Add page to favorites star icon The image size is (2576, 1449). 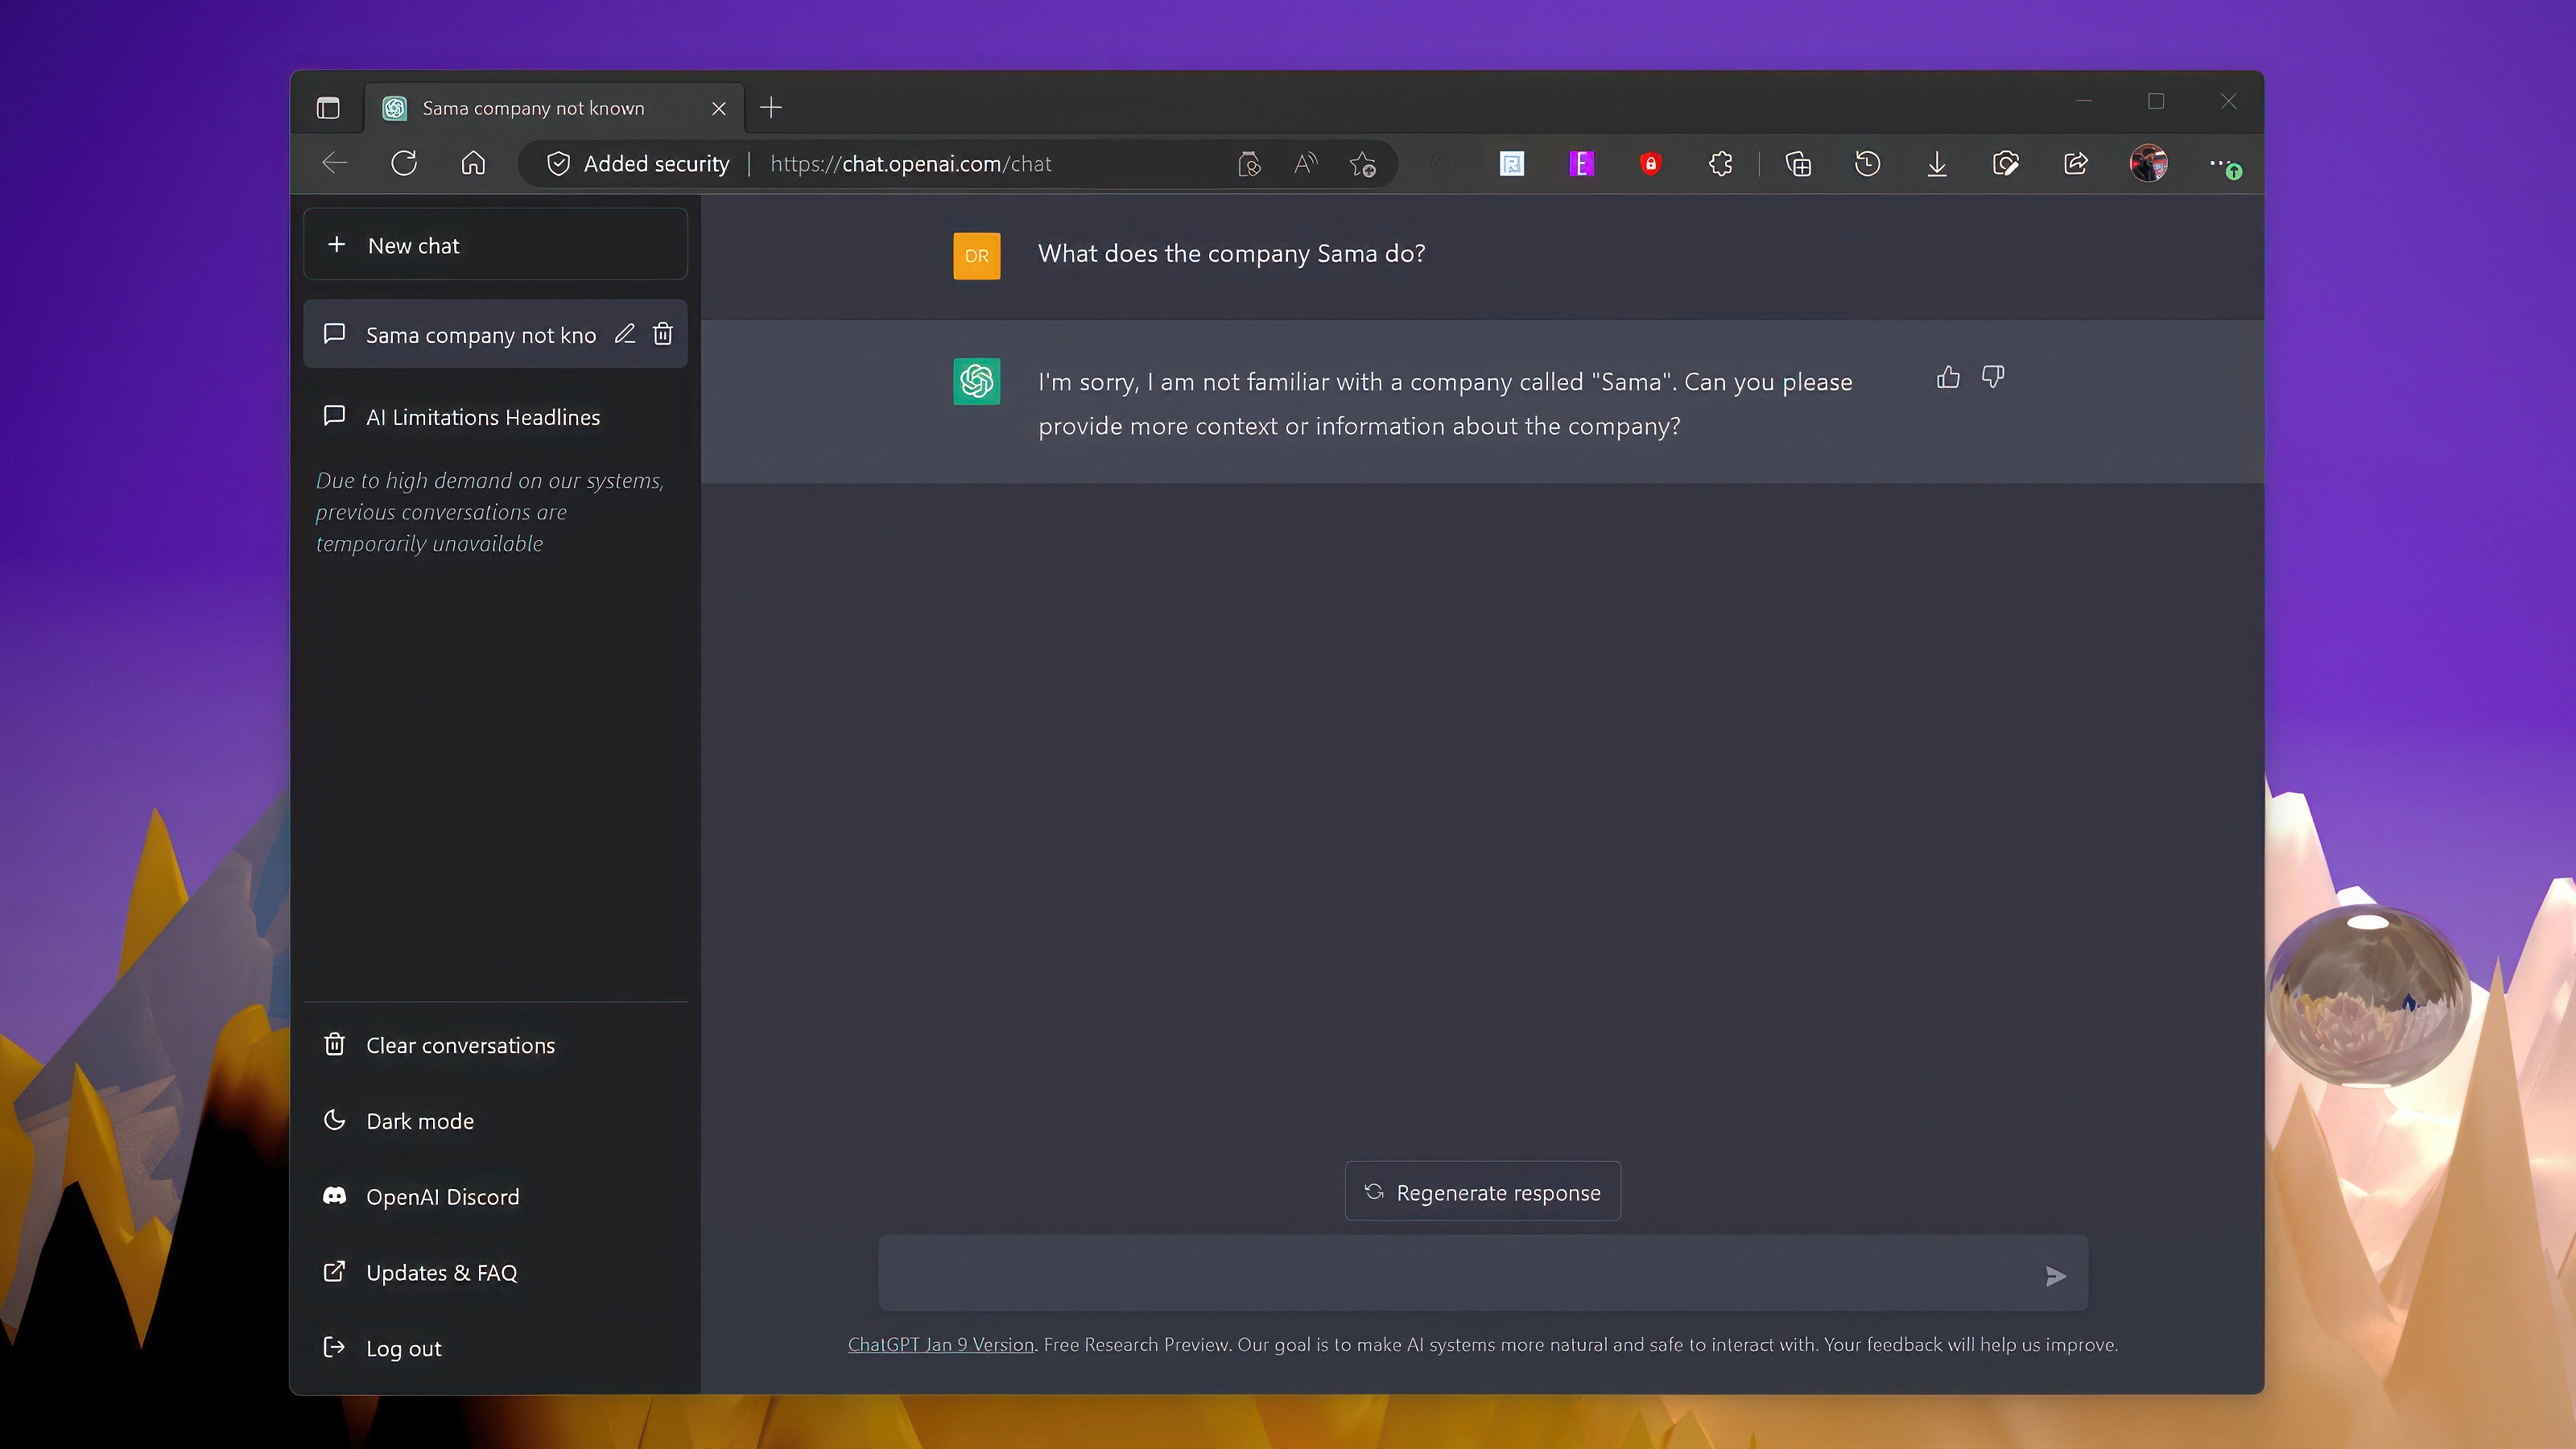point(1362,164)
